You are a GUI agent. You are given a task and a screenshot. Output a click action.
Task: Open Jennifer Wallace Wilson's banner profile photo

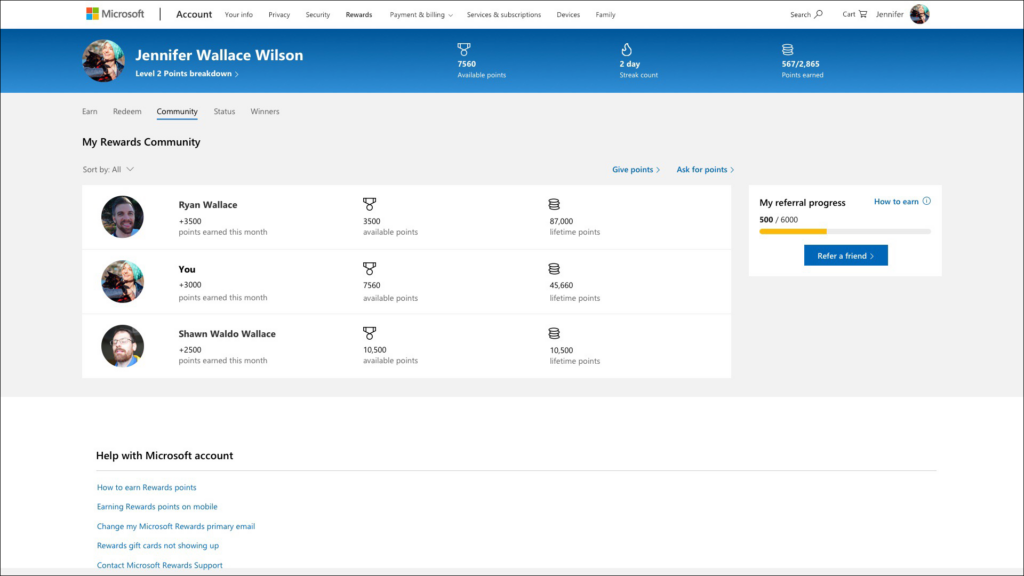[x=103, y=61]
